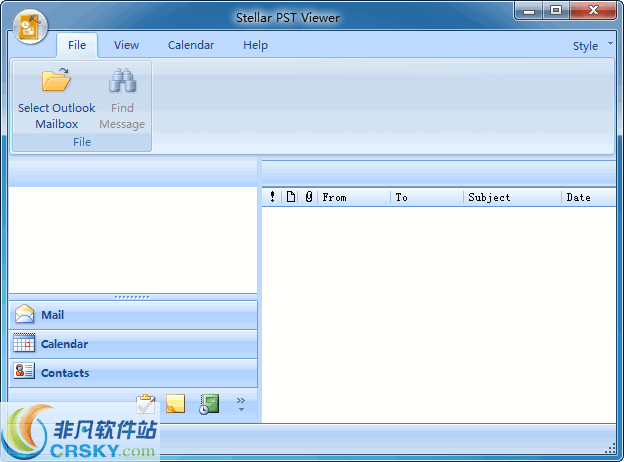Click the navigation pane splitter grip

click(132, 297)
